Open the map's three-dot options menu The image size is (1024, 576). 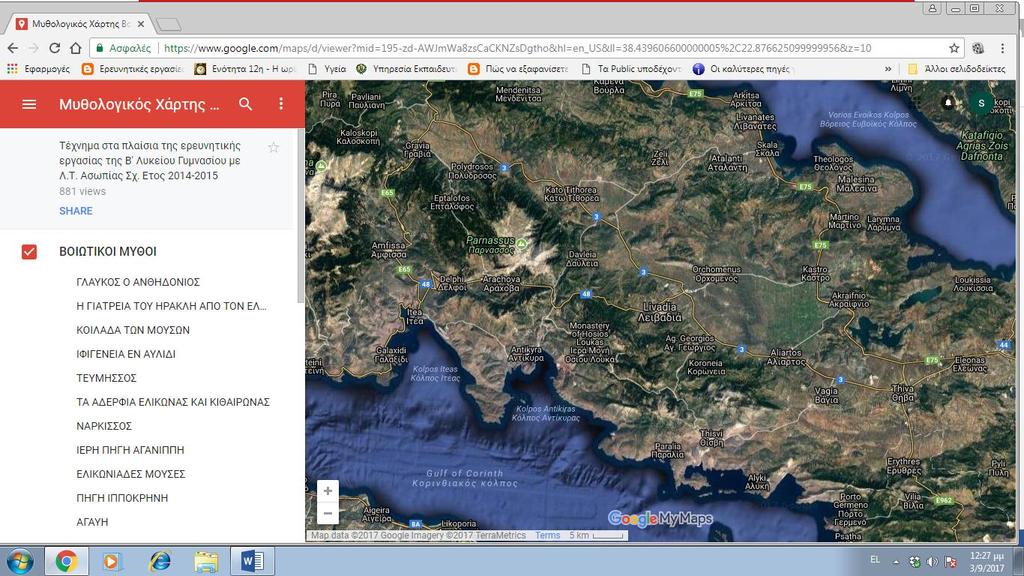pos(281,104)
